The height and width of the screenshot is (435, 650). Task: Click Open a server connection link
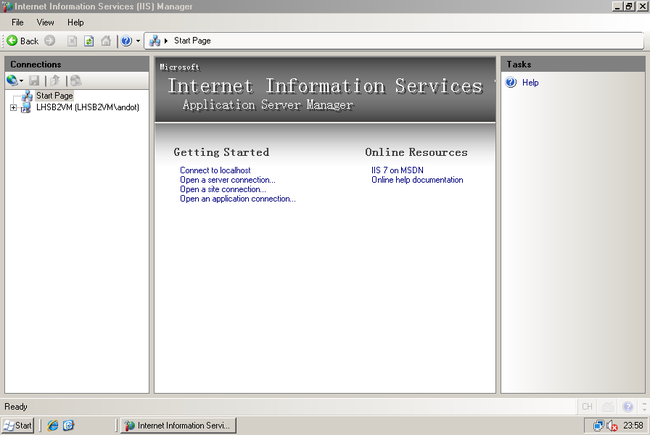(x=227, y=180)
